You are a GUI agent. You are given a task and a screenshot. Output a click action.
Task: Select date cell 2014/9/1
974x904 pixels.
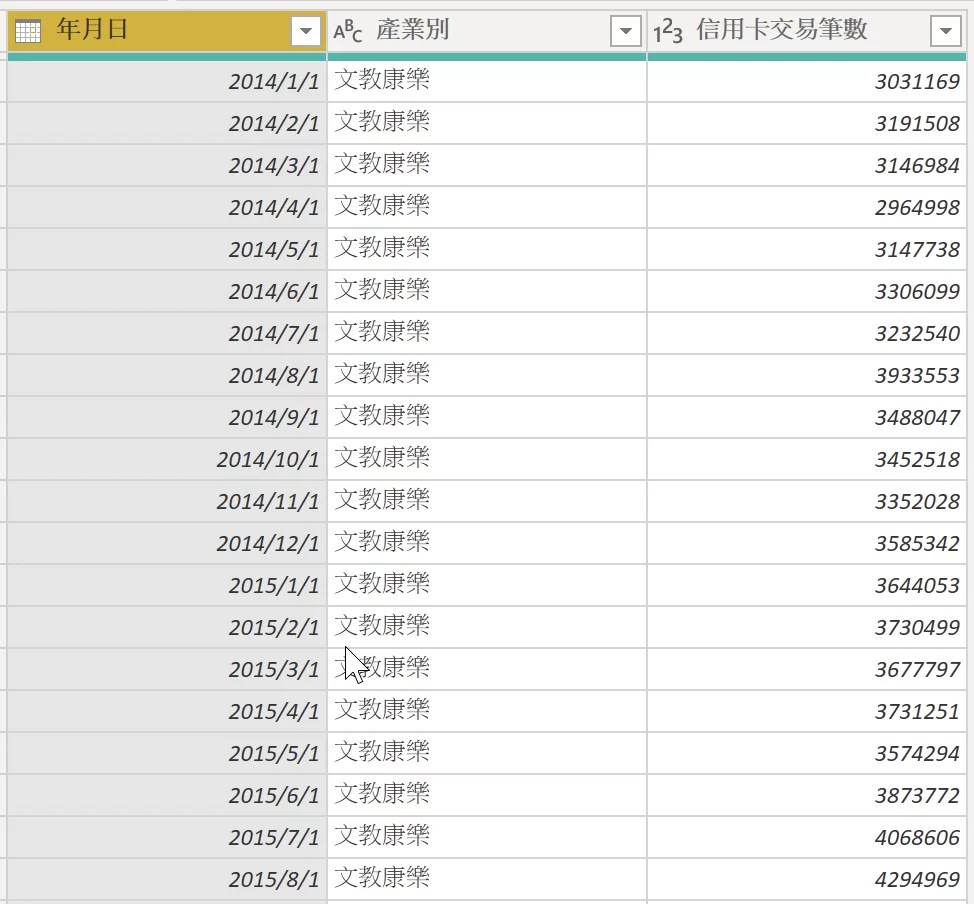[x=167, y=418]
